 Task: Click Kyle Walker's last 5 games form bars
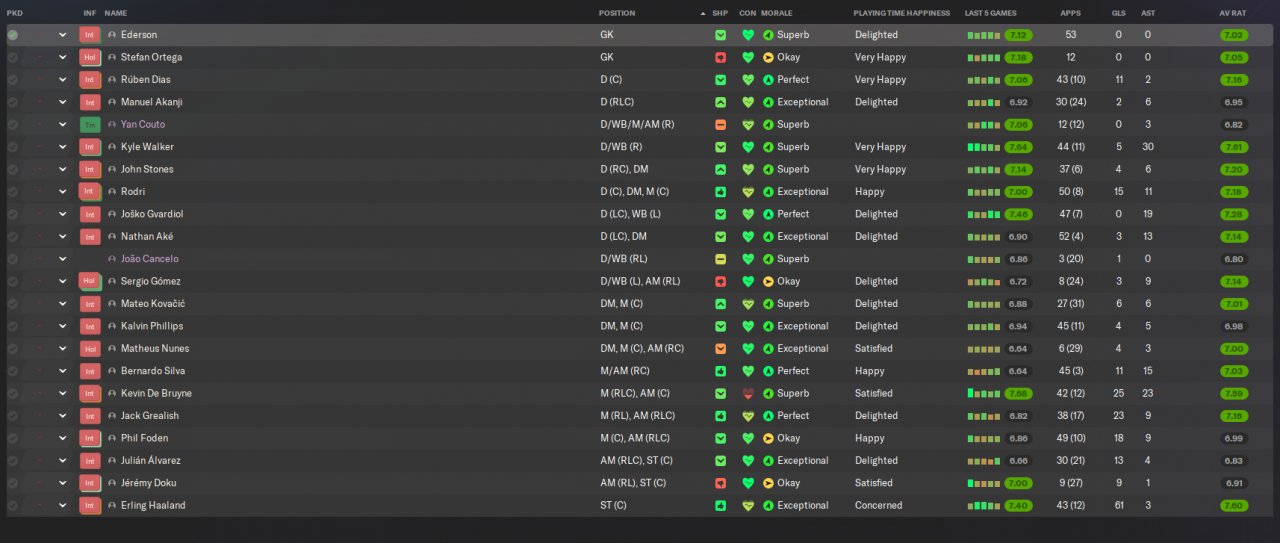point(983,147)
